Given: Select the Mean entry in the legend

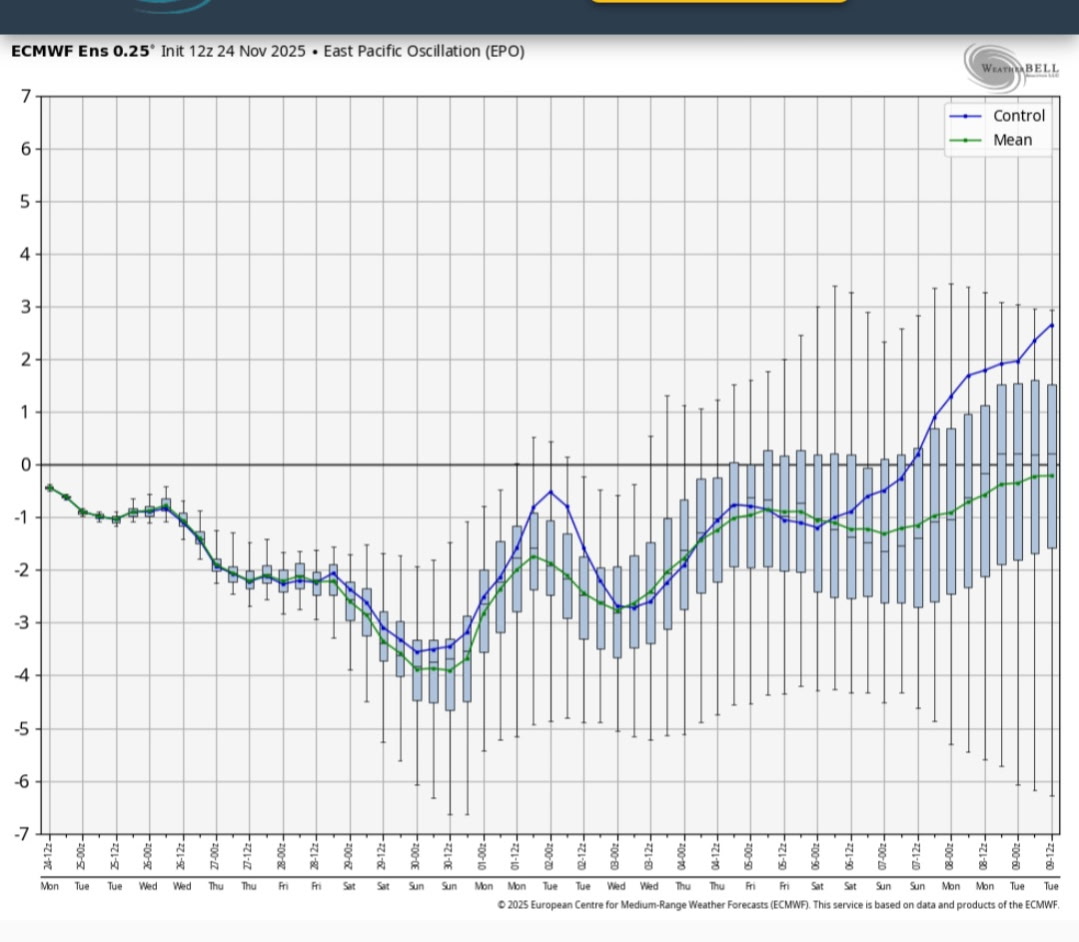Looking at the screenshot, I should pyautogui.click(x=1012, y=141).
